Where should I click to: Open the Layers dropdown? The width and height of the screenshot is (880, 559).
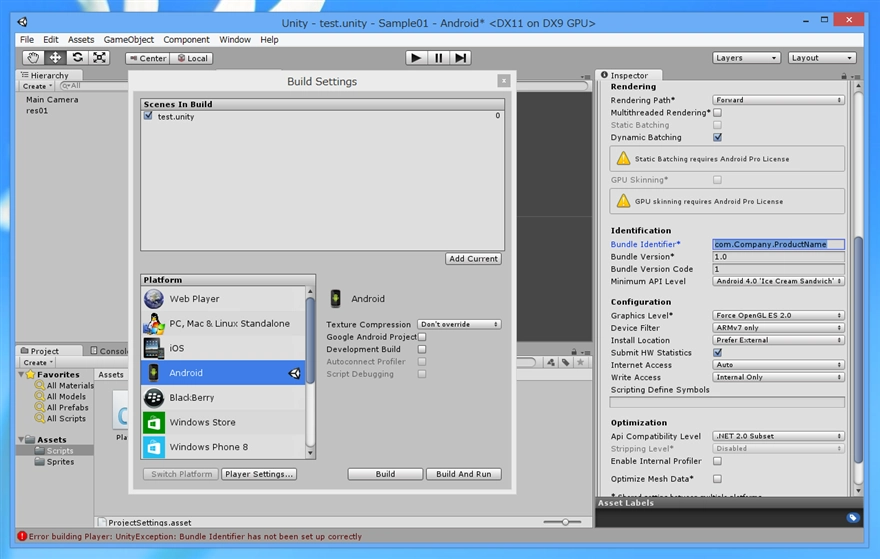click(746, 58)
